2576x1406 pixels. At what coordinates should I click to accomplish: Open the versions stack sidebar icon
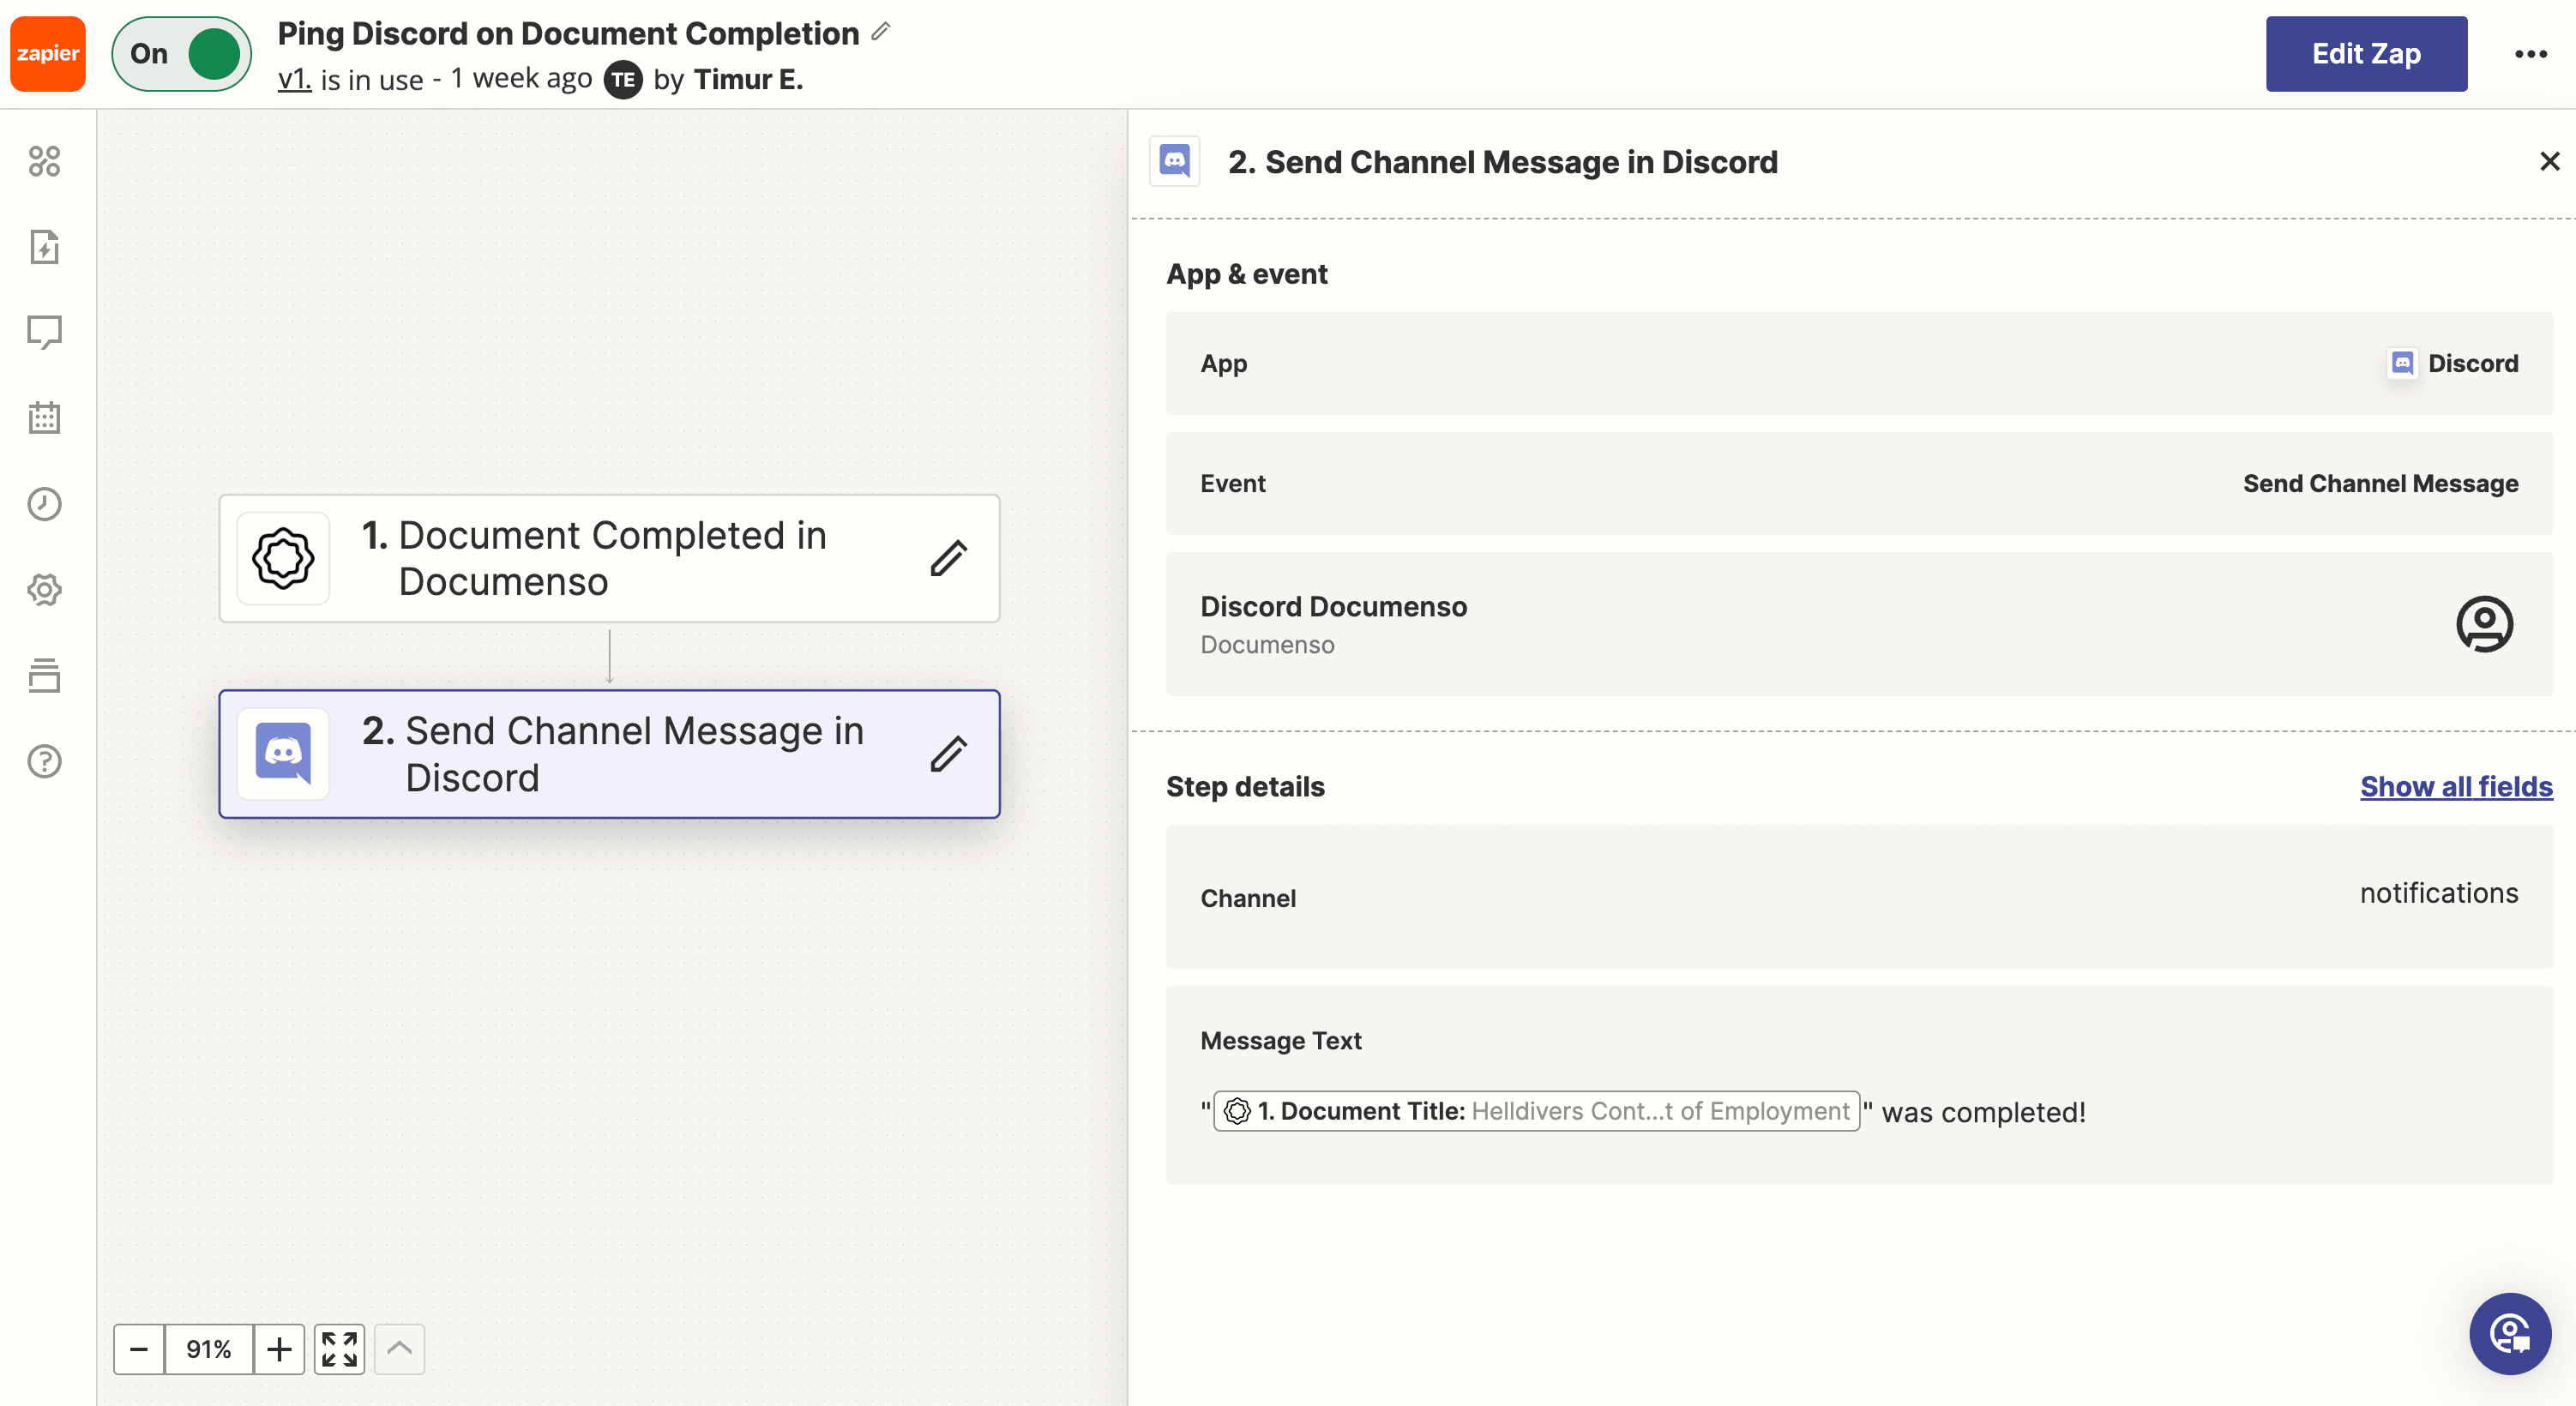click(x=45, y=676)
